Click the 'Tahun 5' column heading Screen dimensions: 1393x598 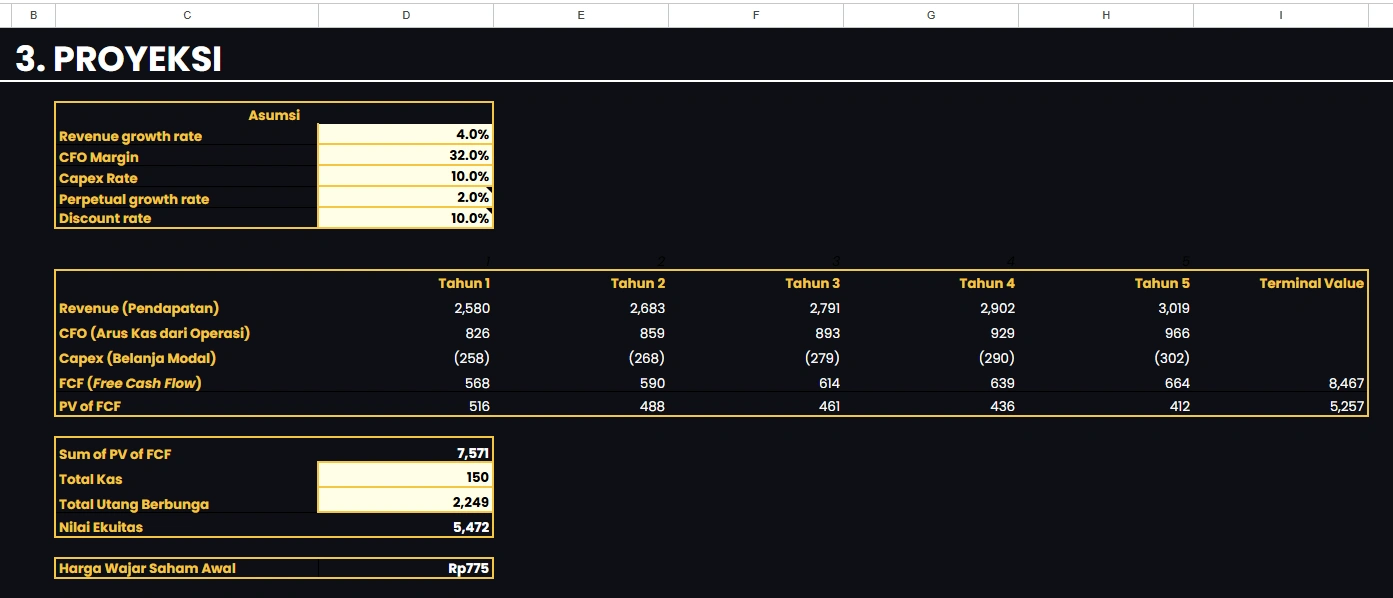[x=1162, y=283]
